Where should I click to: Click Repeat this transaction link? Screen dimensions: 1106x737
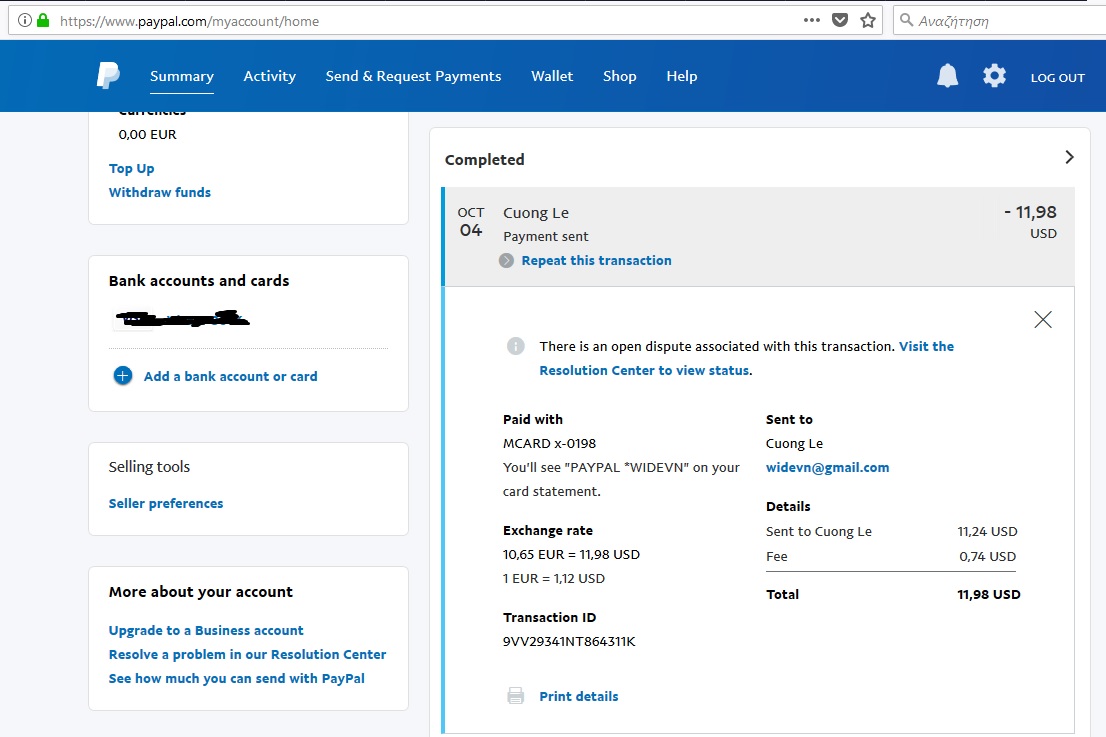coord(597,260)
